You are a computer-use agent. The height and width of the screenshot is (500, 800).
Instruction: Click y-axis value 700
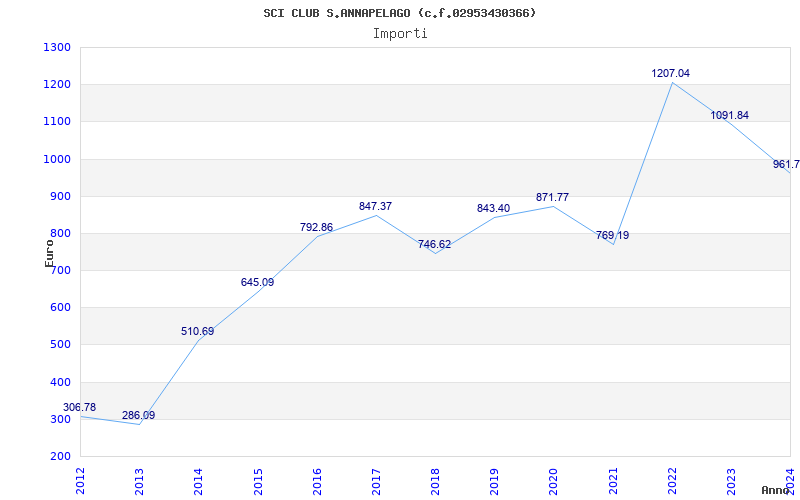(x=60, y=271)
